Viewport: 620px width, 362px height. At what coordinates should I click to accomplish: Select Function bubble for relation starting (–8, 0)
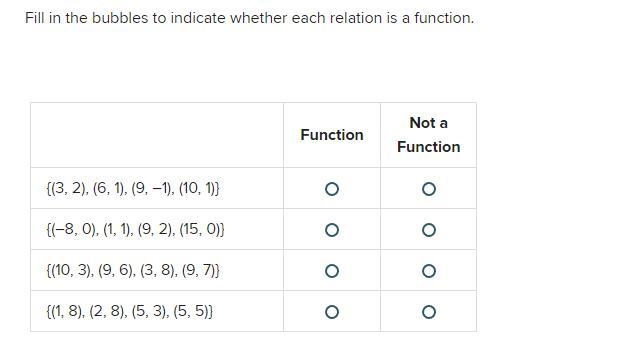(x=332, y=230)
